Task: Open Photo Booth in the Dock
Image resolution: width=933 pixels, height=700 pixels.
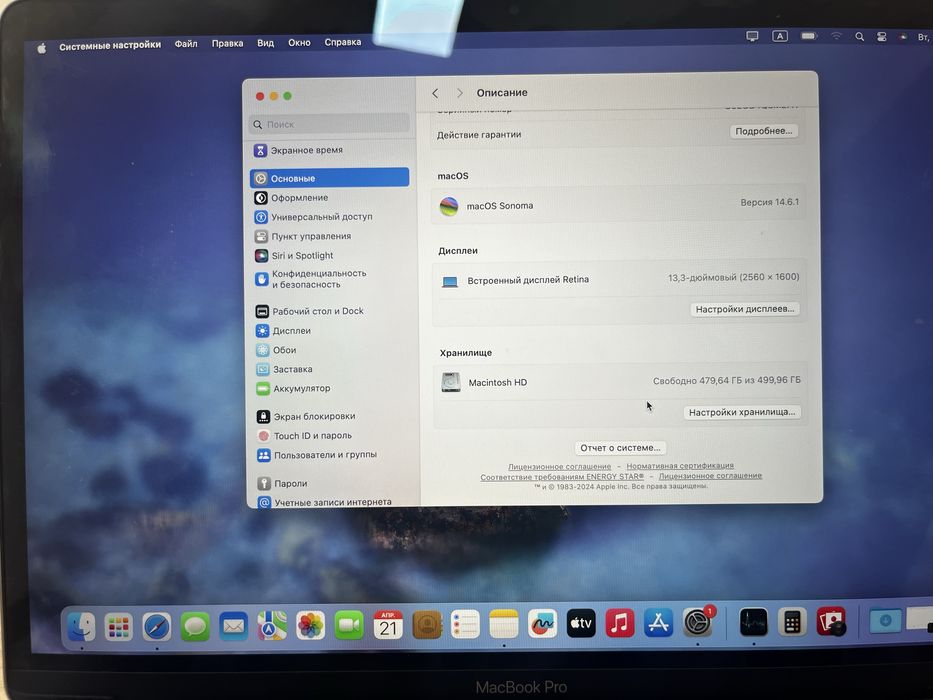Action: click(831, 622)
